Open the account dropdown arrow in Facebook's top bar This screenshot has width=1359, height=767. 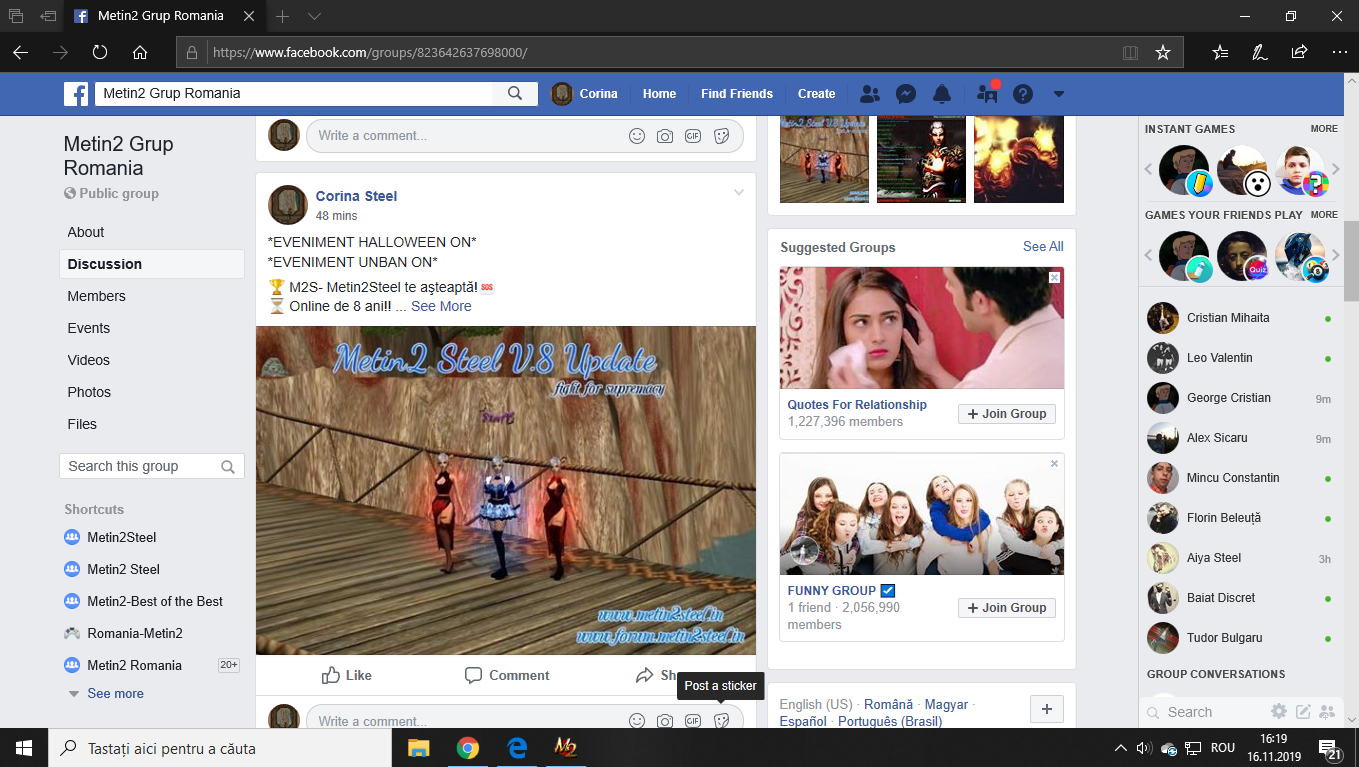click(1058, 94)
